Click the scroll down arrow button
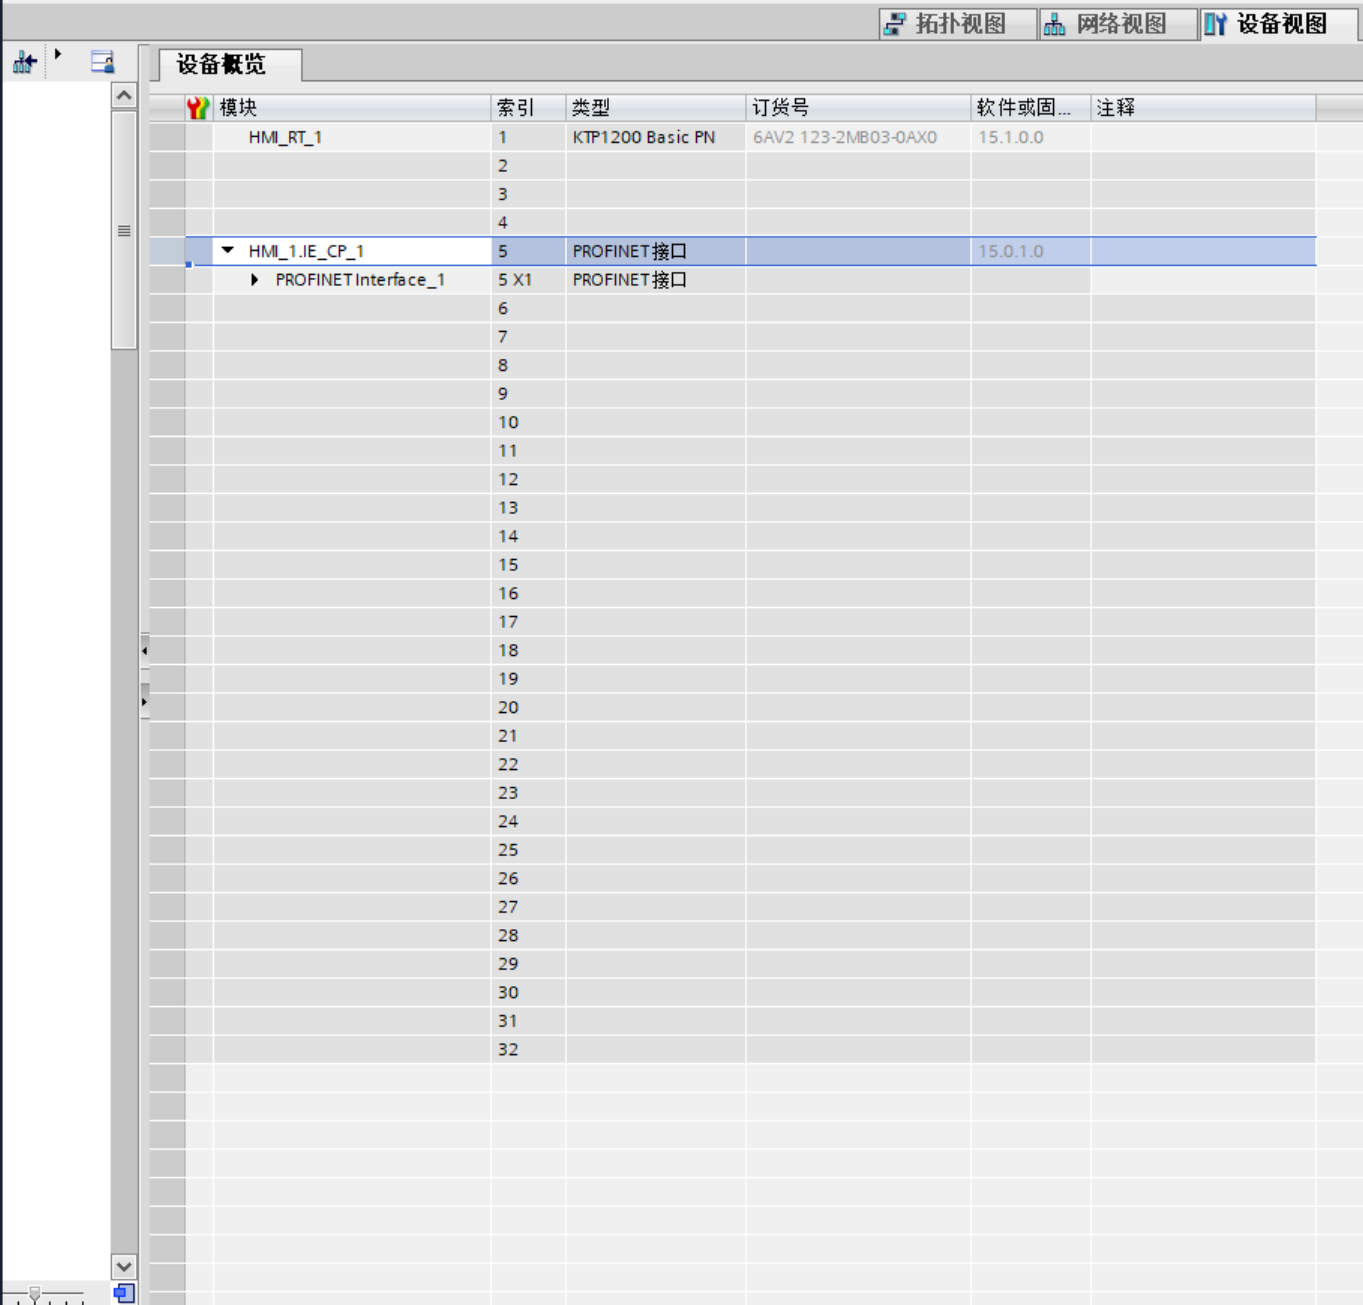The height and width of the screenshot is (1305, 1363). click(x=124, y=1266)
